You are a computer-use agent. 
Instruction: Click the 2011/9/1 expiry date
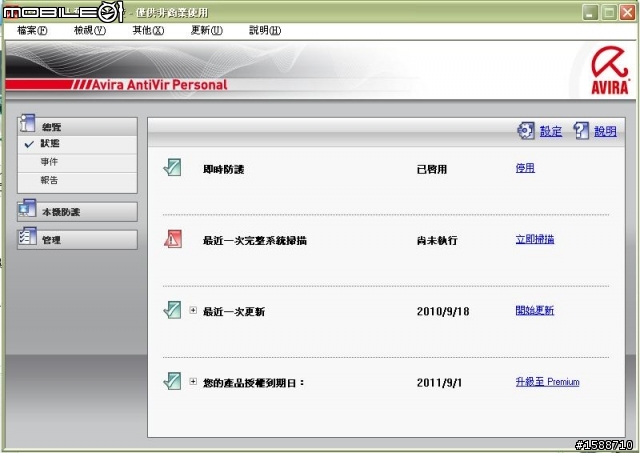coord(439,382)
